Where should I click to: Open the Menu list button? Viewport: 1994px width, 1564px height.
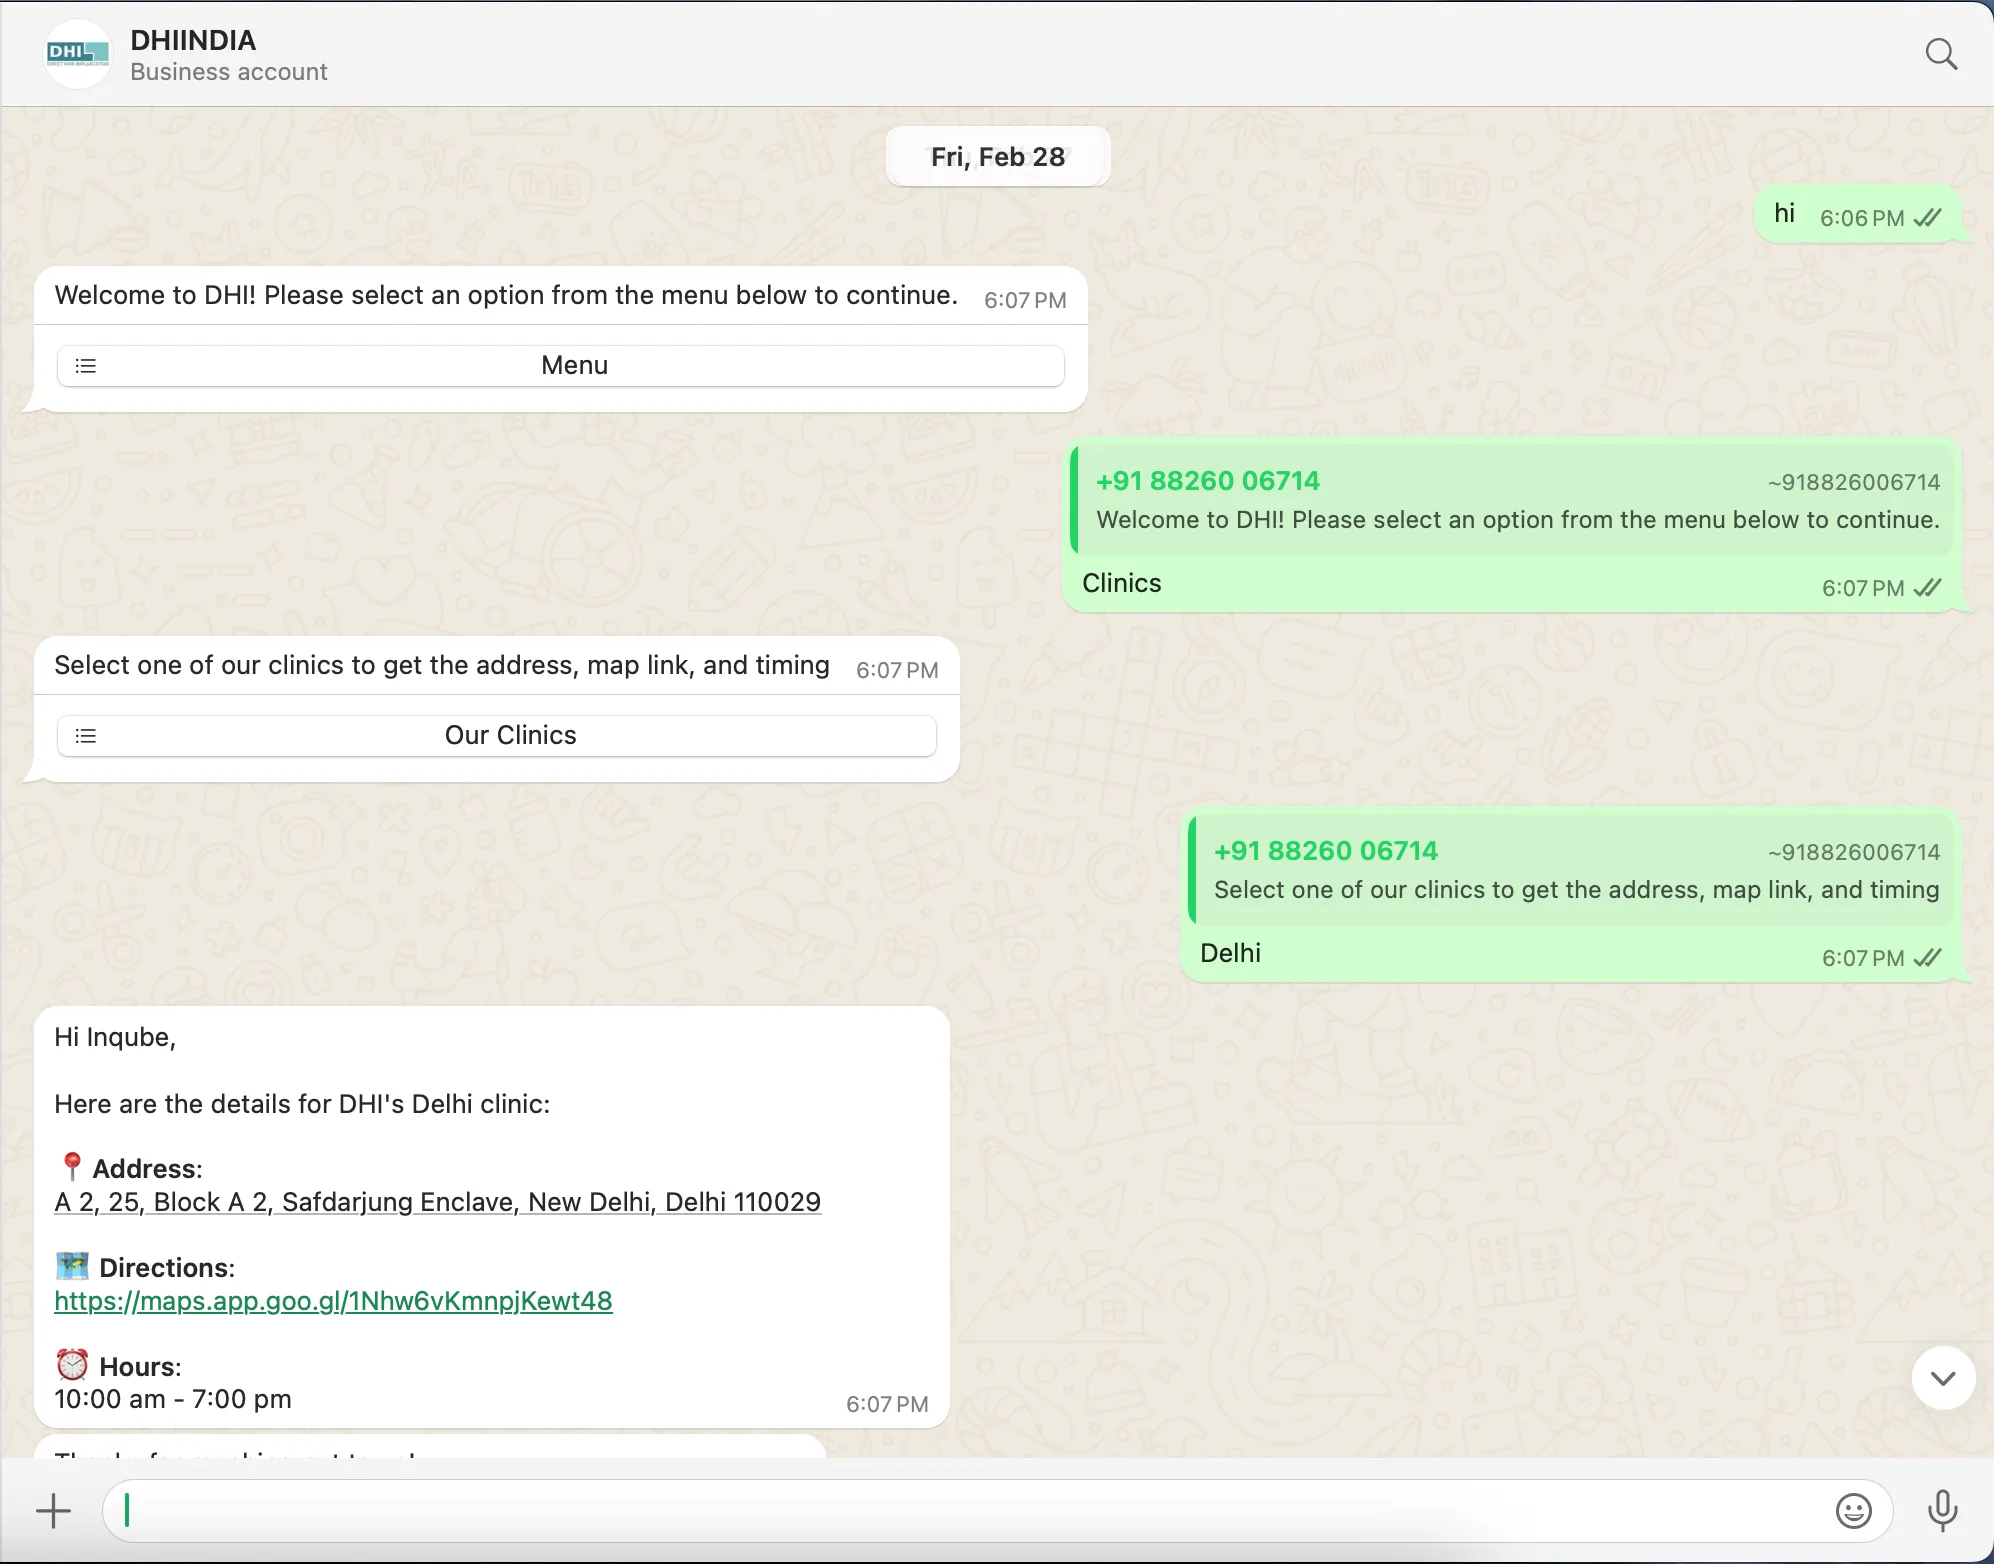coord(574,366)
